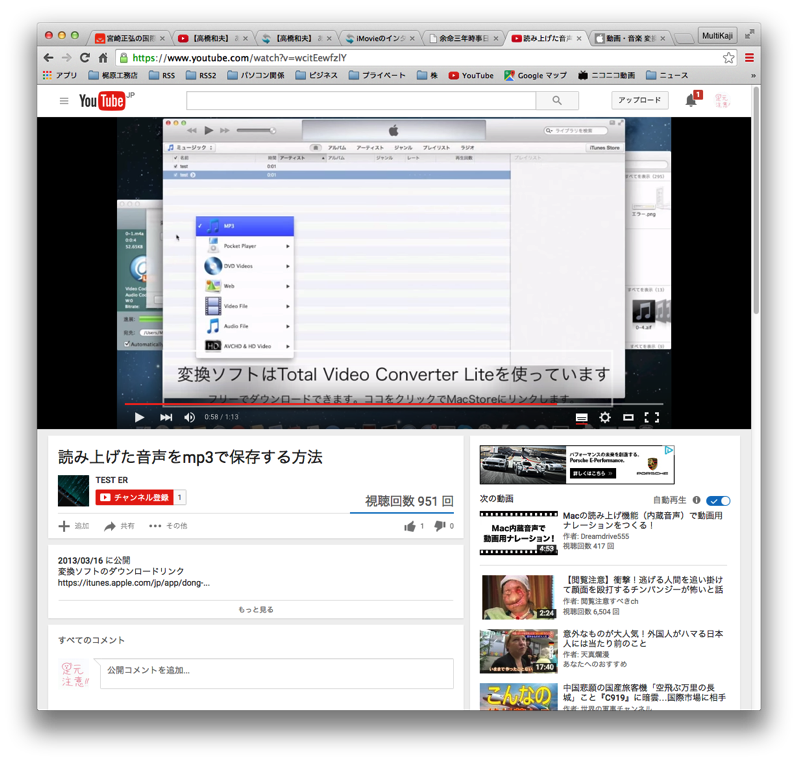Open the チンパンジー video thumbnail
Viewport: 798px width, 762px height.
tap(518, 597)
